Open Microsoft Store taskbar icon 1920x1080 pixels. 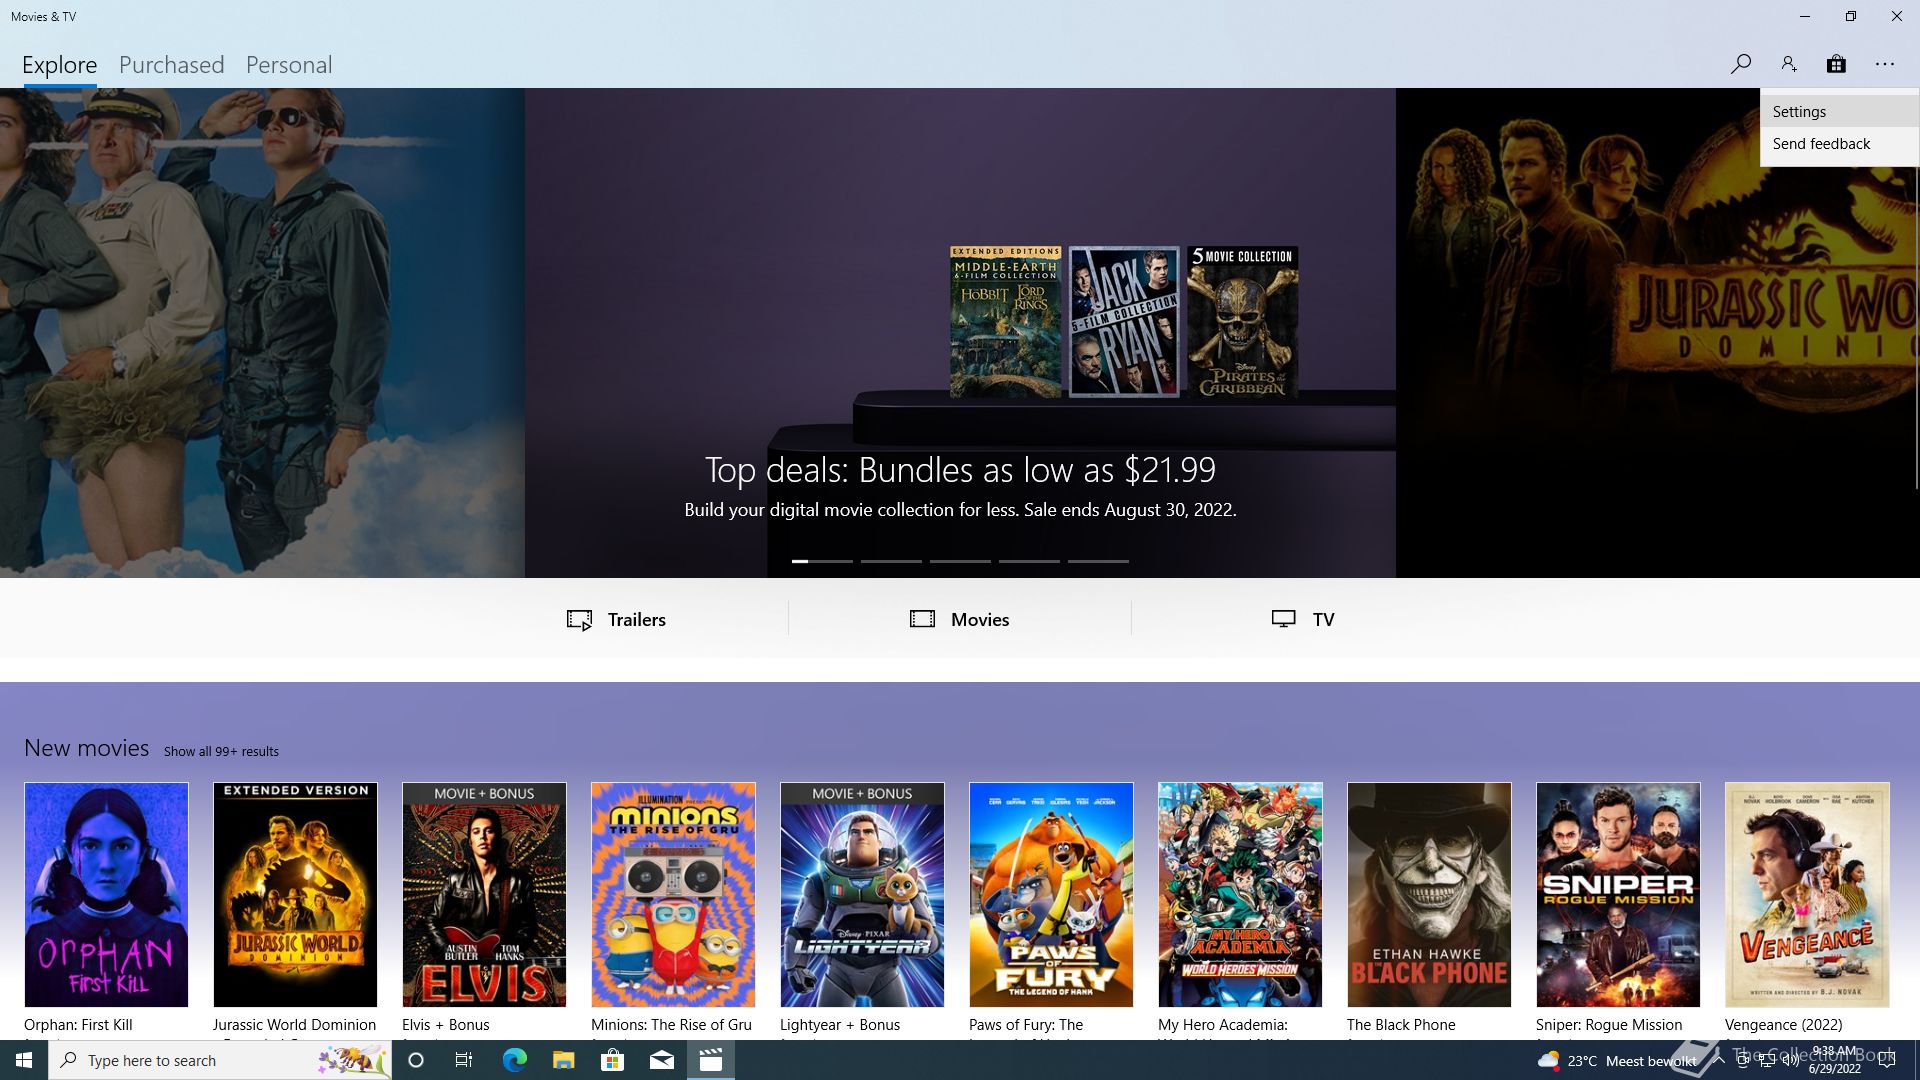(612, 1060)
